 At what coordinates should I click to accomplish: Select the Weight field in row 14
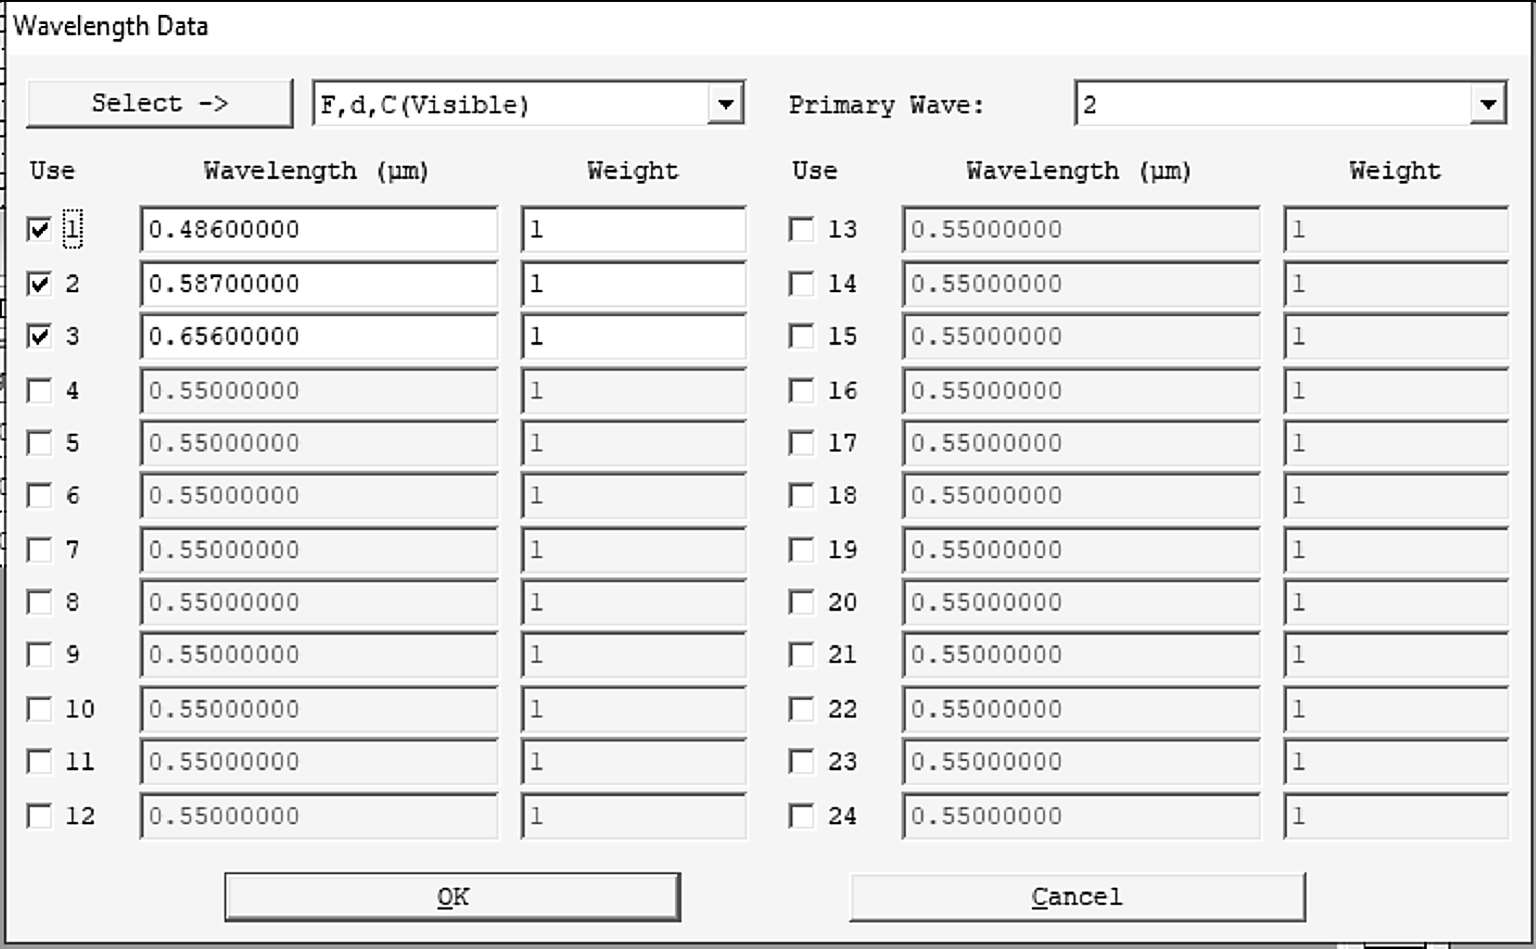tap(1396, 284)
